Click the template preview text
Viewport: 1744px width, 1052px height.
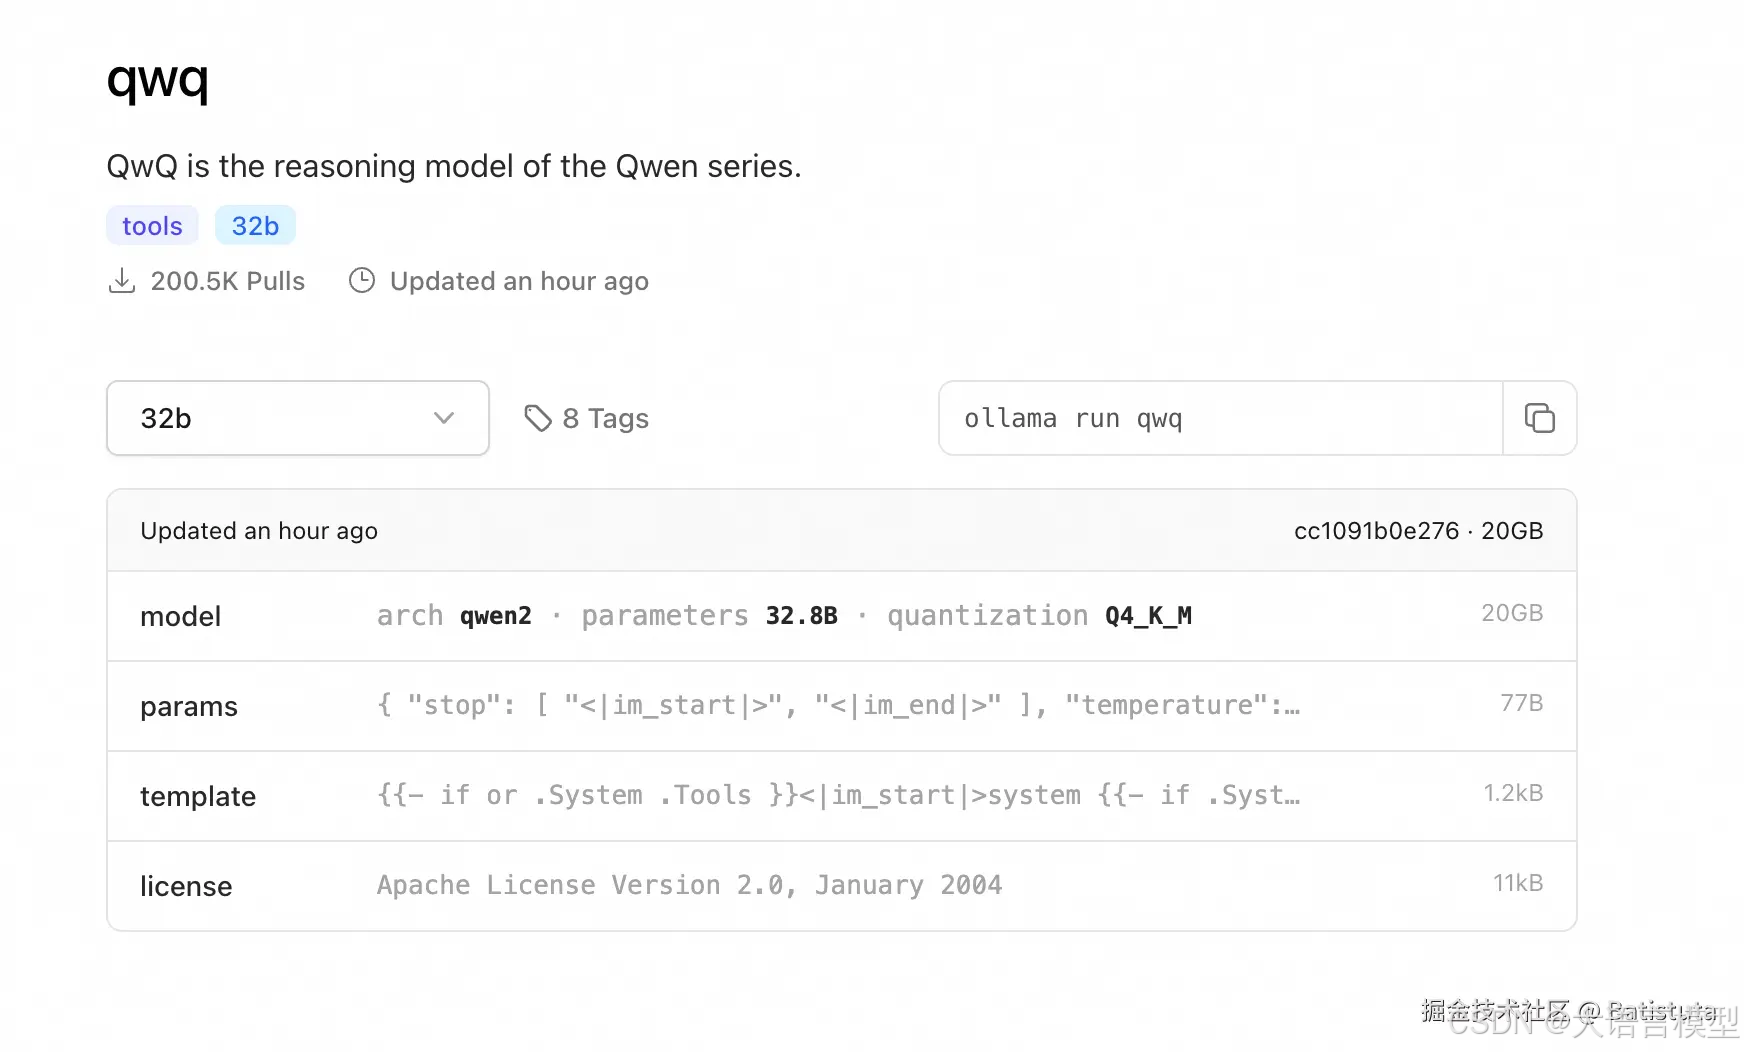click(x=838, y=796)
